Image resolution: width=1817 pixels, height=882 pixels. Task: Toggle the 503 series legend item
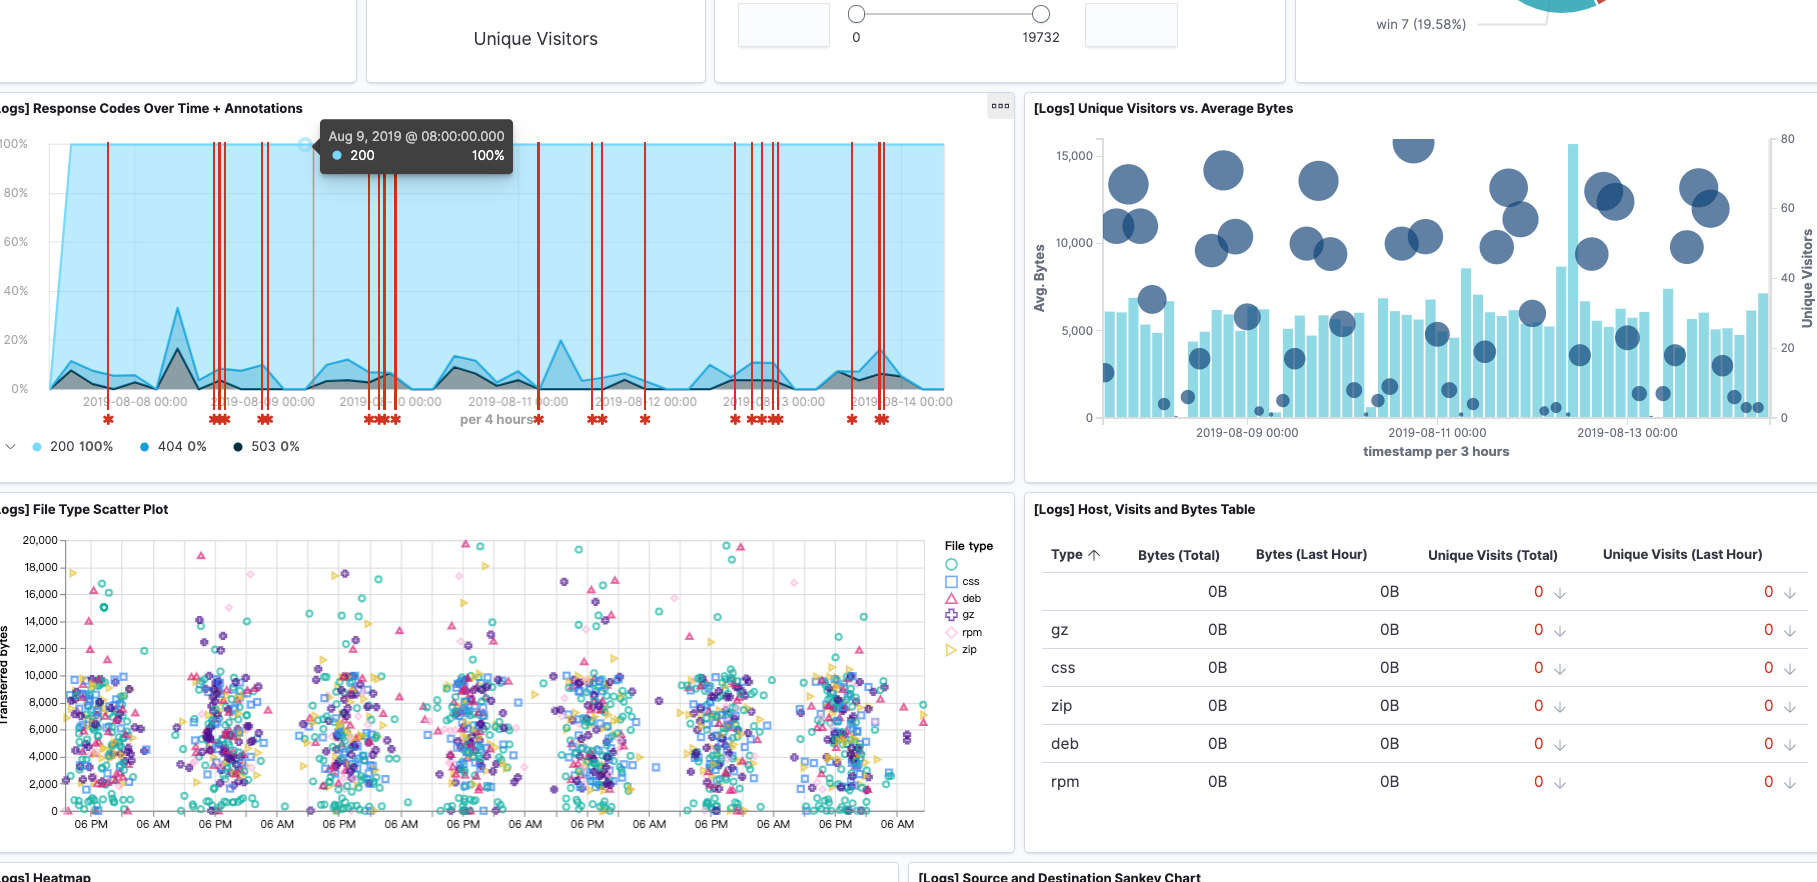coord(266,446)
